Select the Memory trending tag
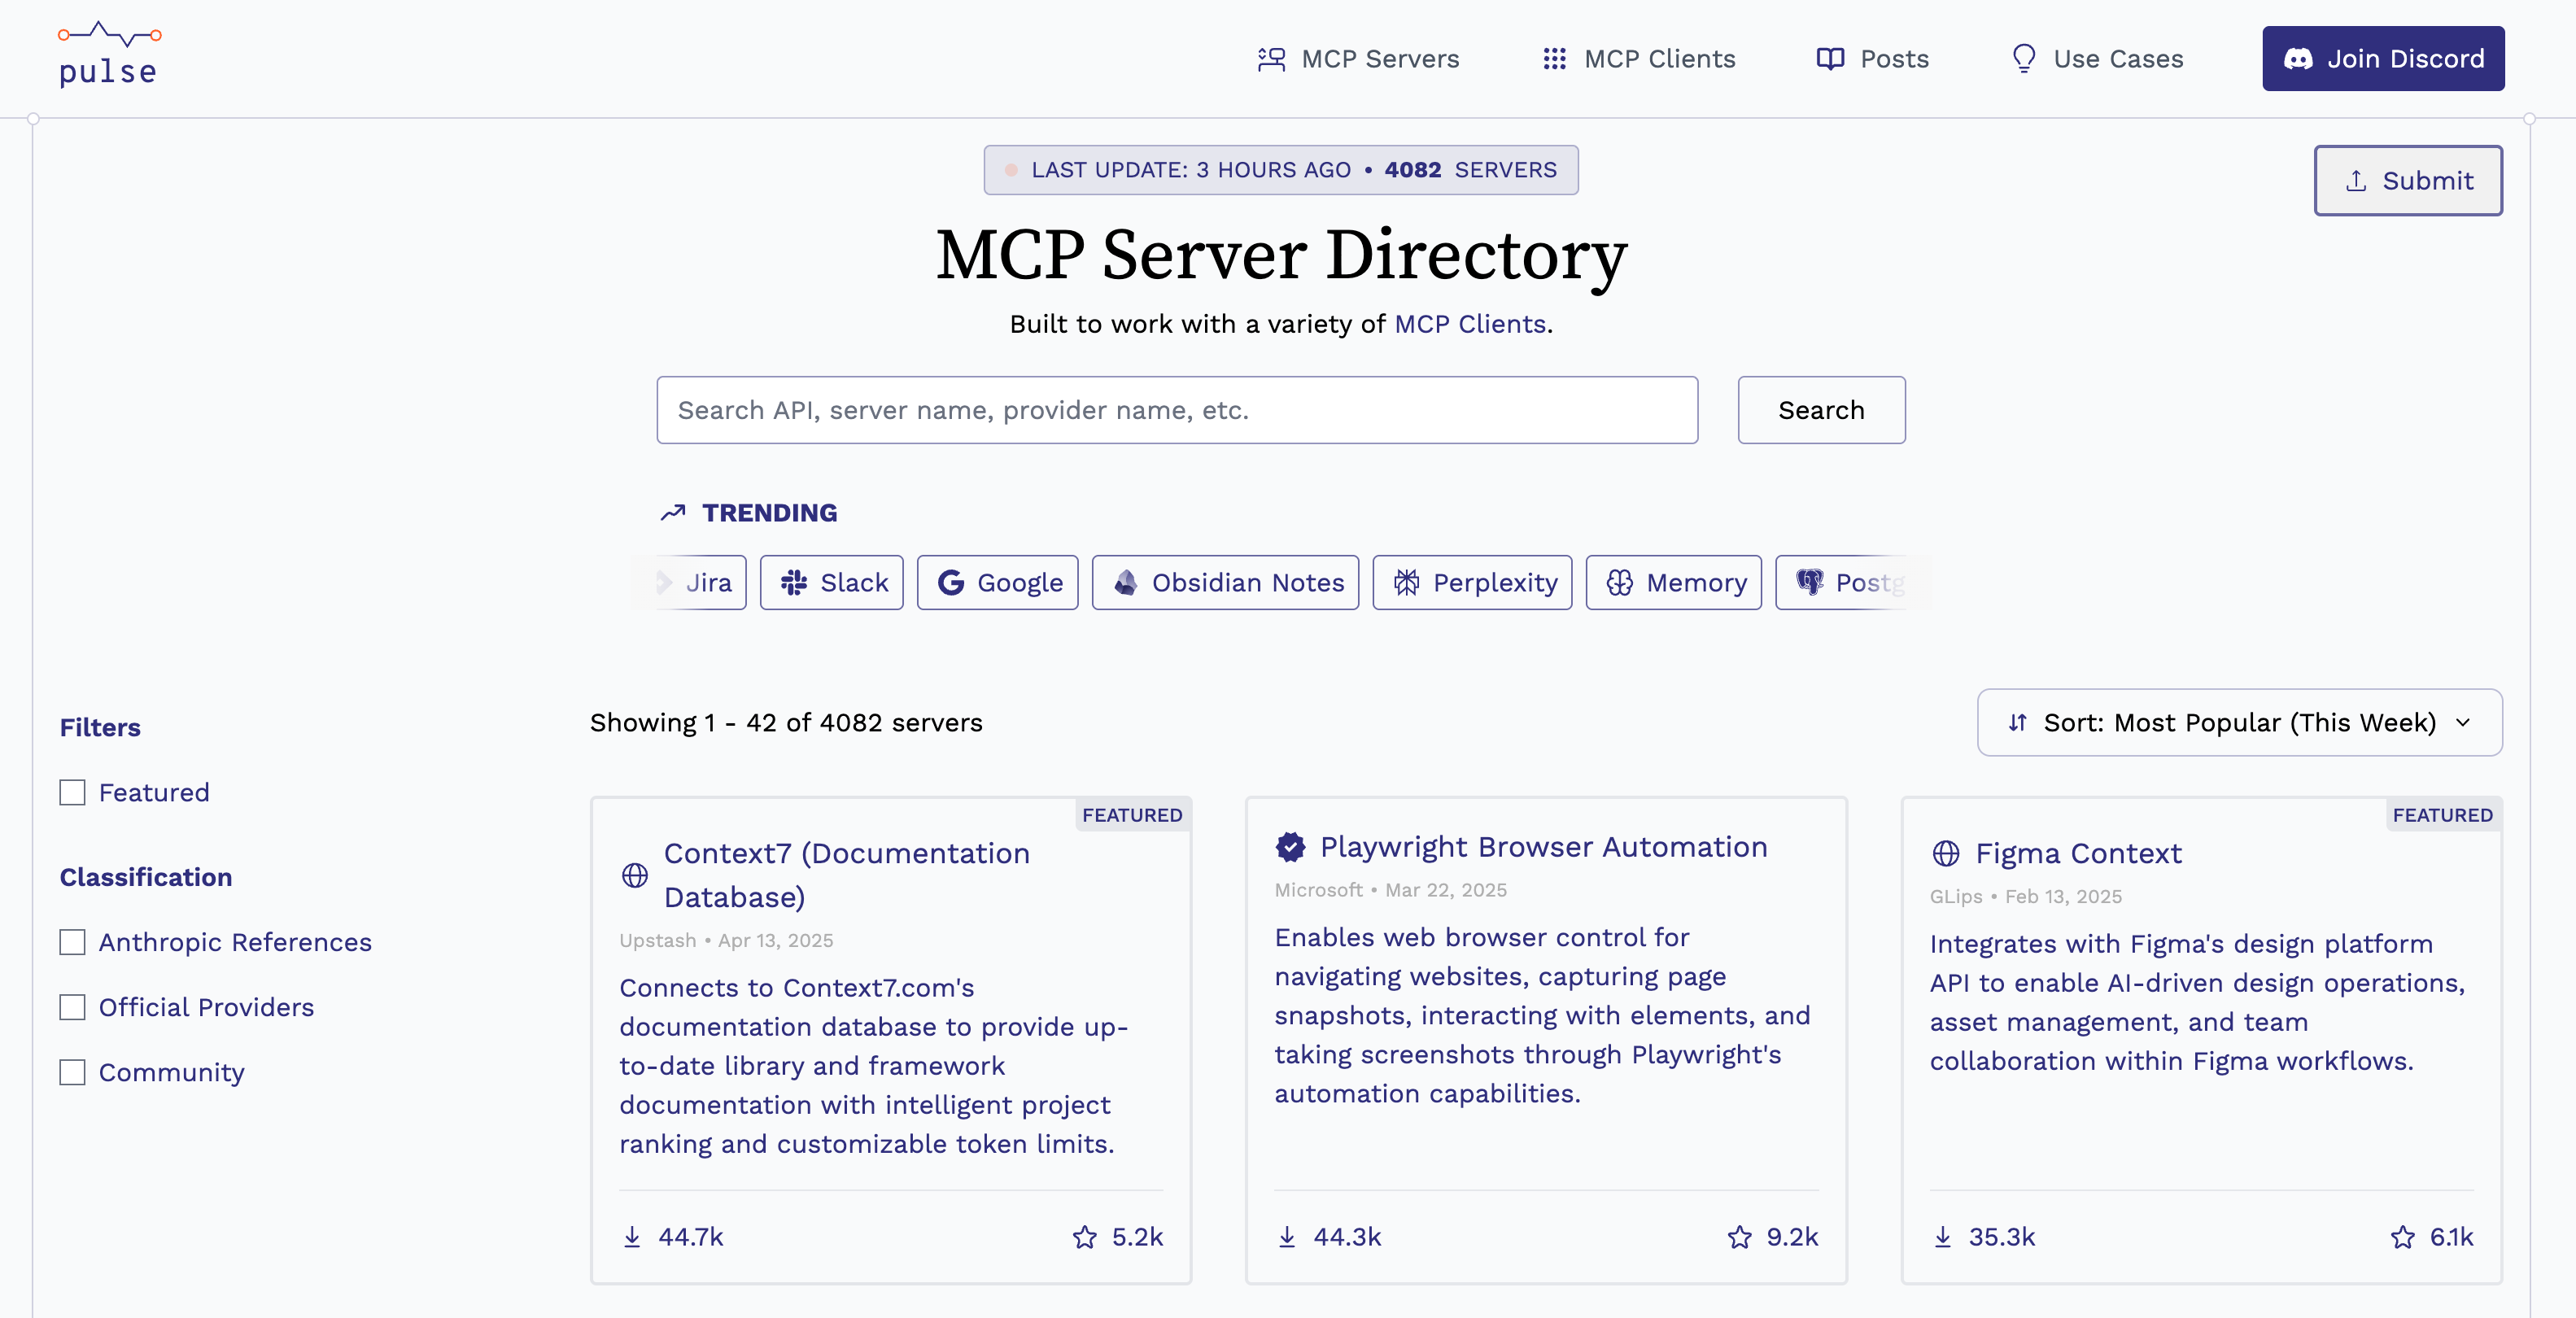The image size is (2576, 1318). click(1674, 583)
